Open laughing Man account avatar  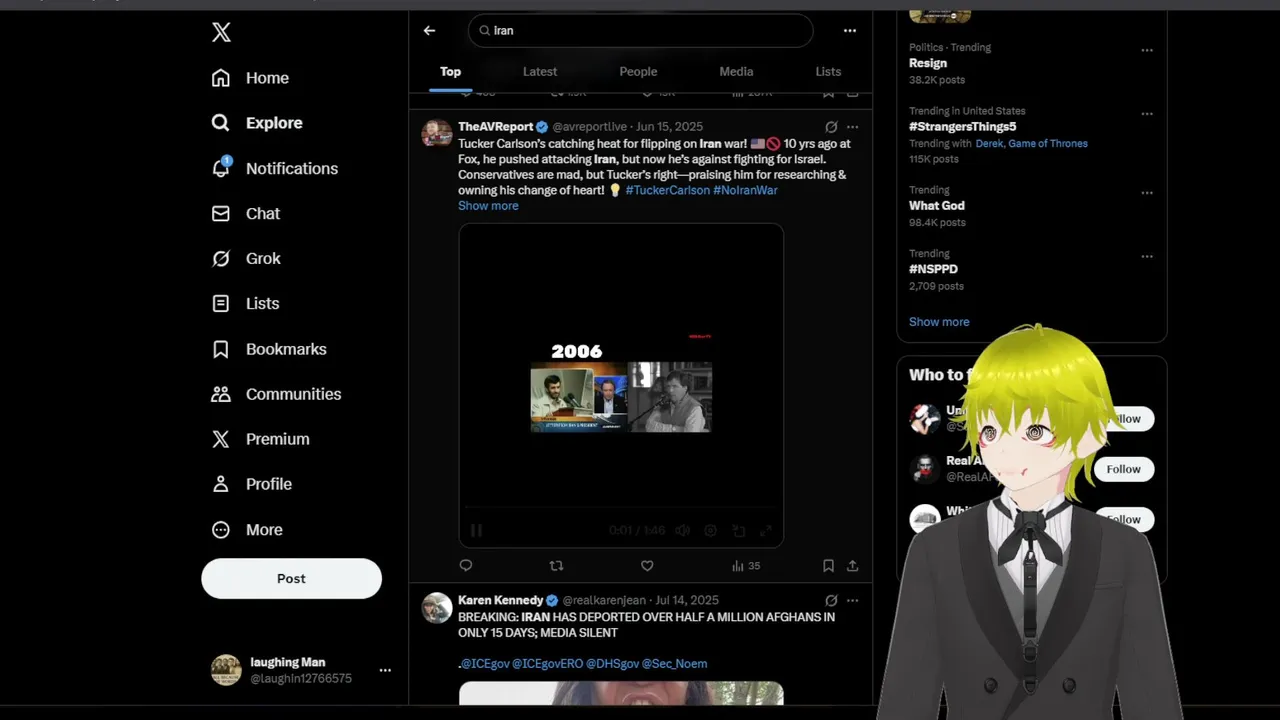click(226, 670)
